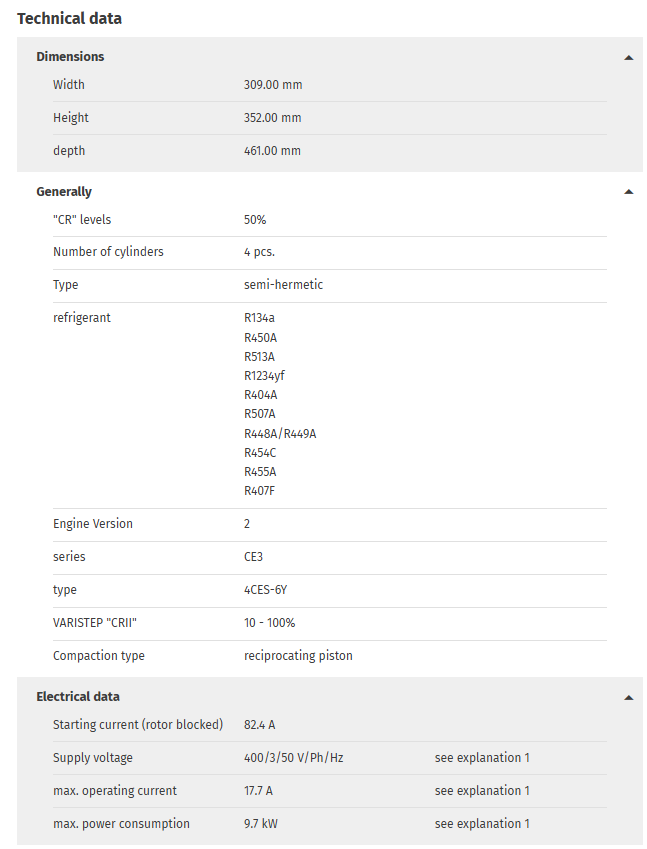Click the Width value 309.00 mm
The width and height of the screenshot is (647, 849).
[x=273, y=84]
